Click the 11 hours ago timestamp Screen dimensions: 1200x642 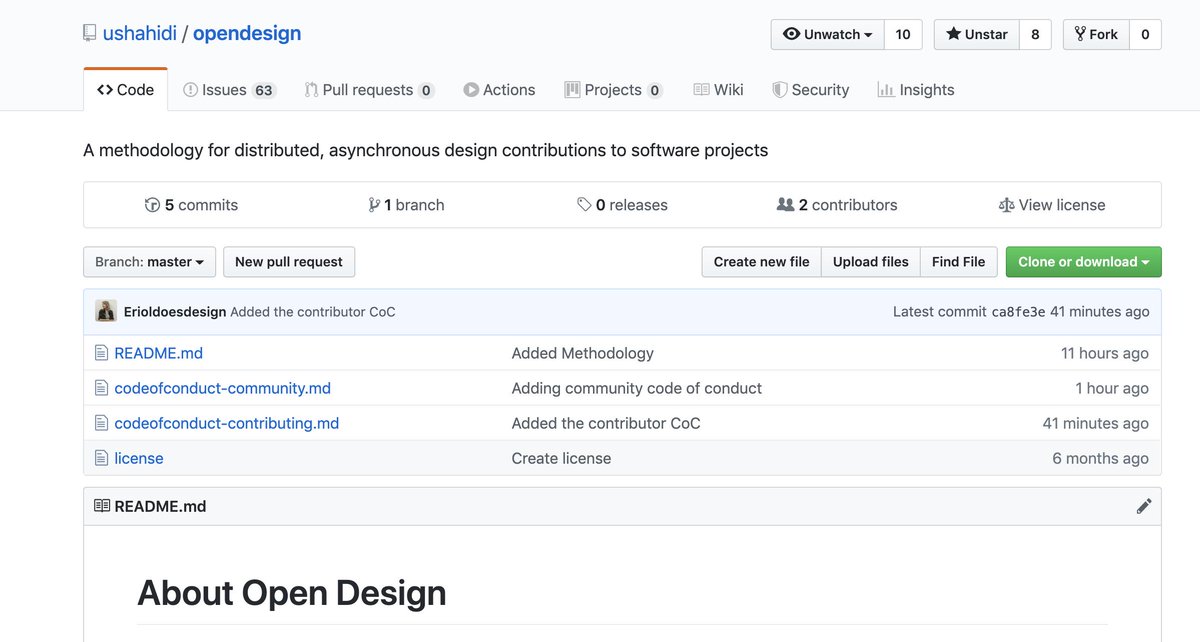click(1105, 353)
